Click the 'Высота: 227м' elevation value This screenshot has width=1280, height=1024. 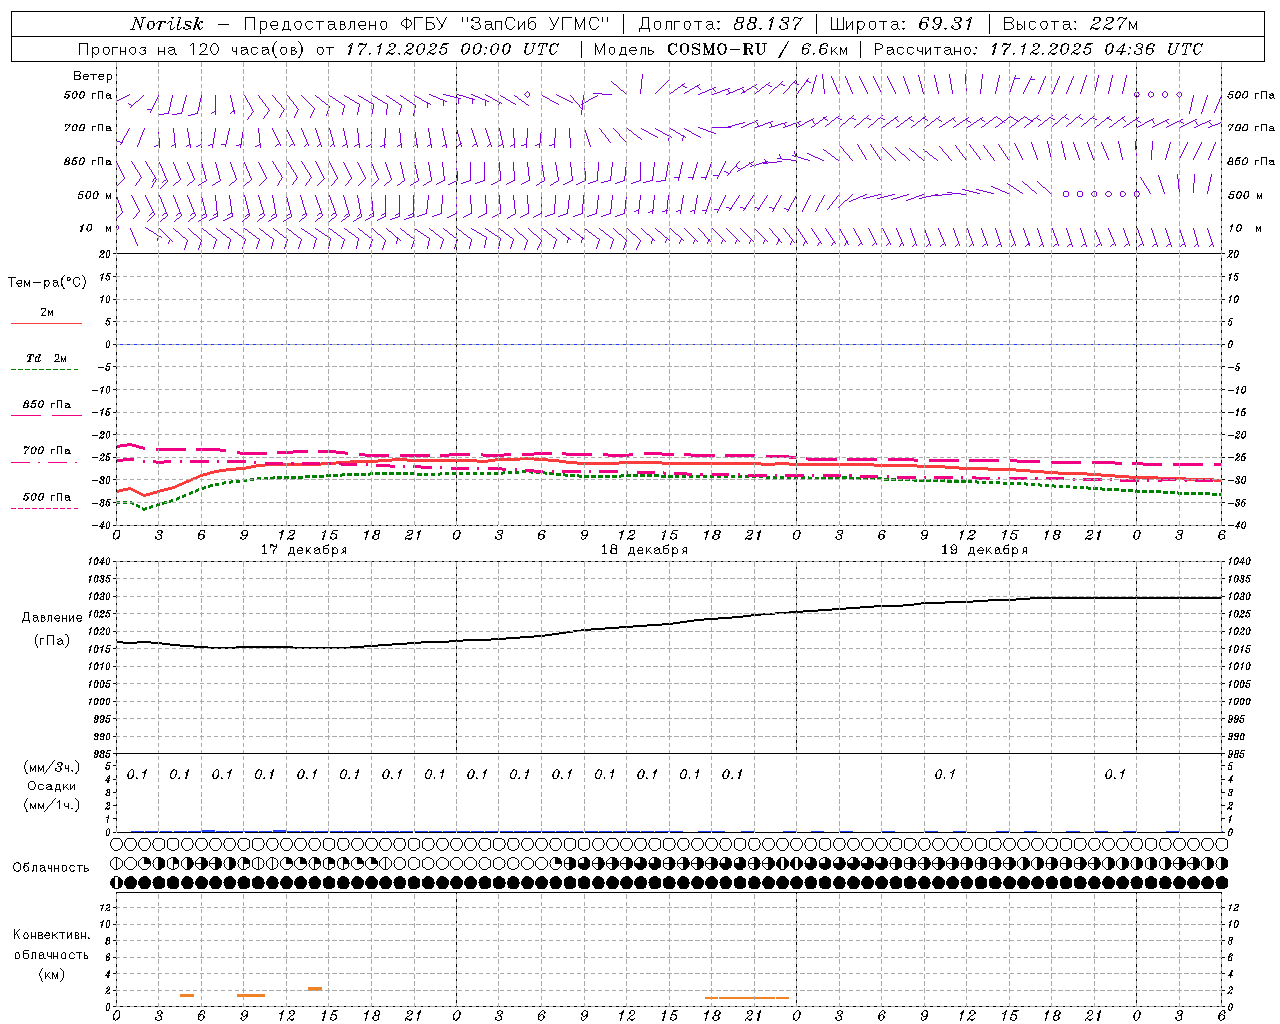coord(1070,24)
